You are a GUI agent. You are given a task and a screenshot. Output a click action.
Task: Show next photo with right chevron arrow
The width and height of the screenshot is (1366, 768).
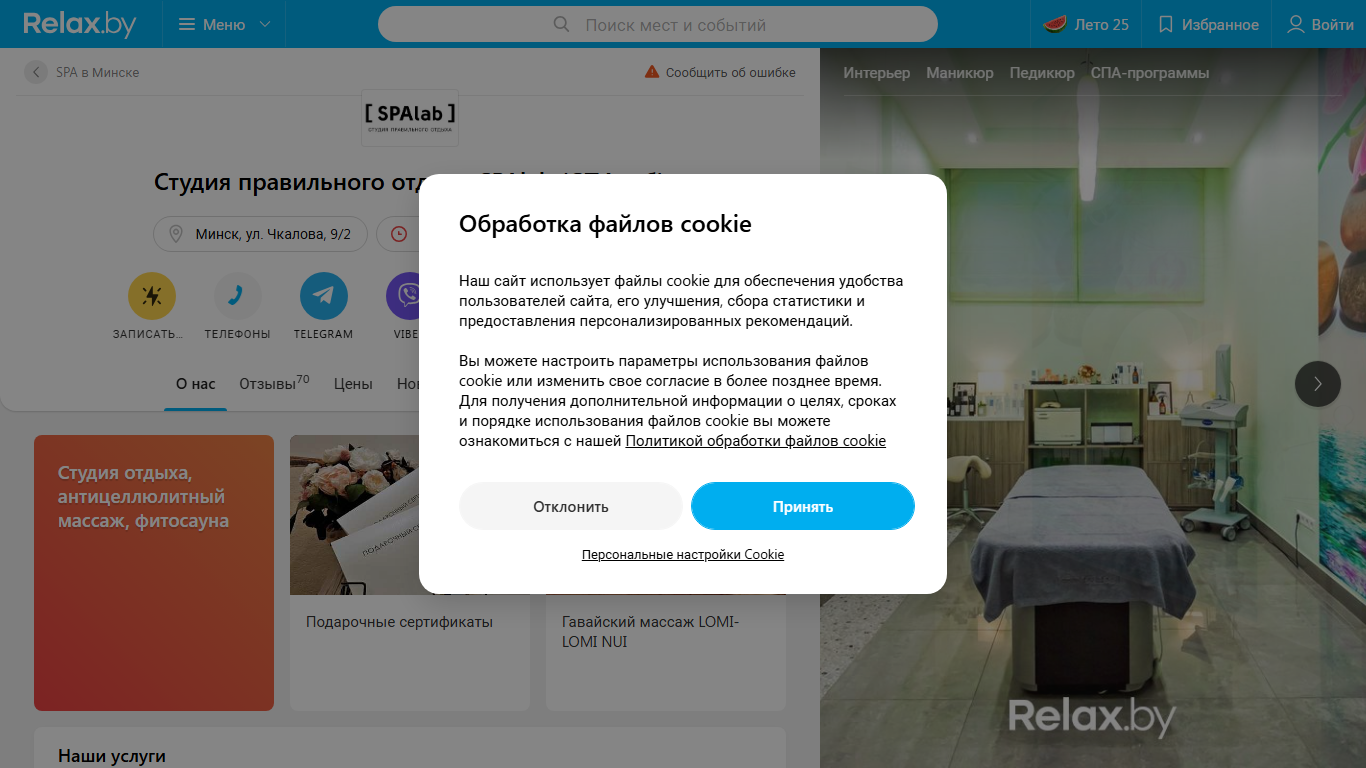[1318, 383]
